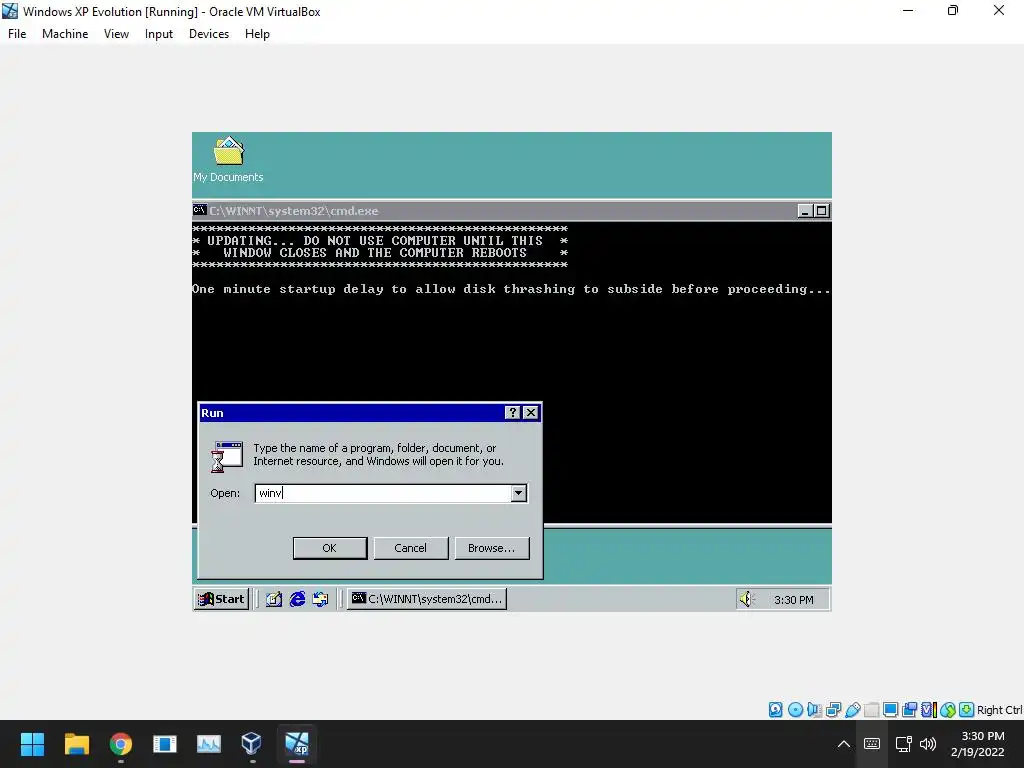Click Browse... in the Run dialog

tap(492, 548)
